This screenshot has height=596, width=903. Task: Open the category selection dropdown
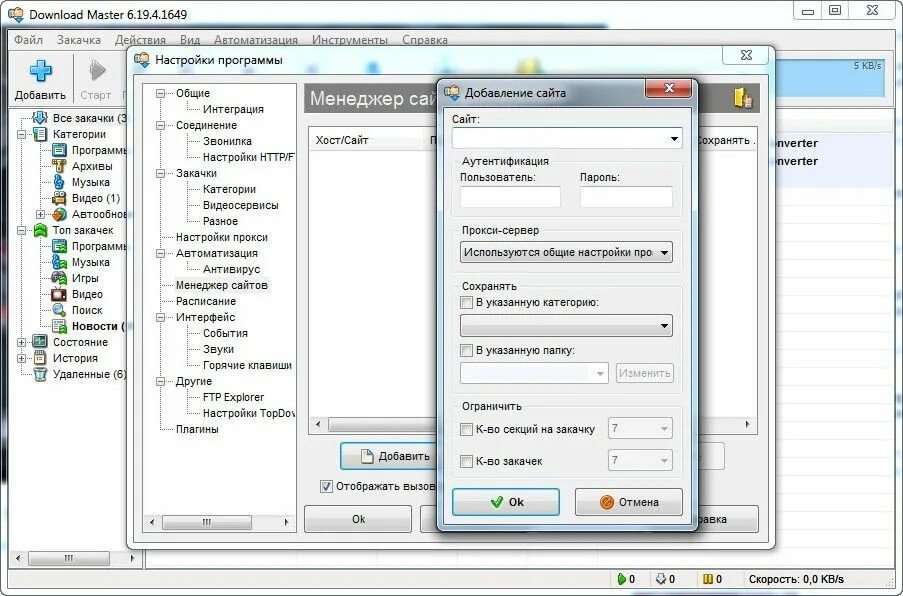pyautogui.click(x=664, y=326)
